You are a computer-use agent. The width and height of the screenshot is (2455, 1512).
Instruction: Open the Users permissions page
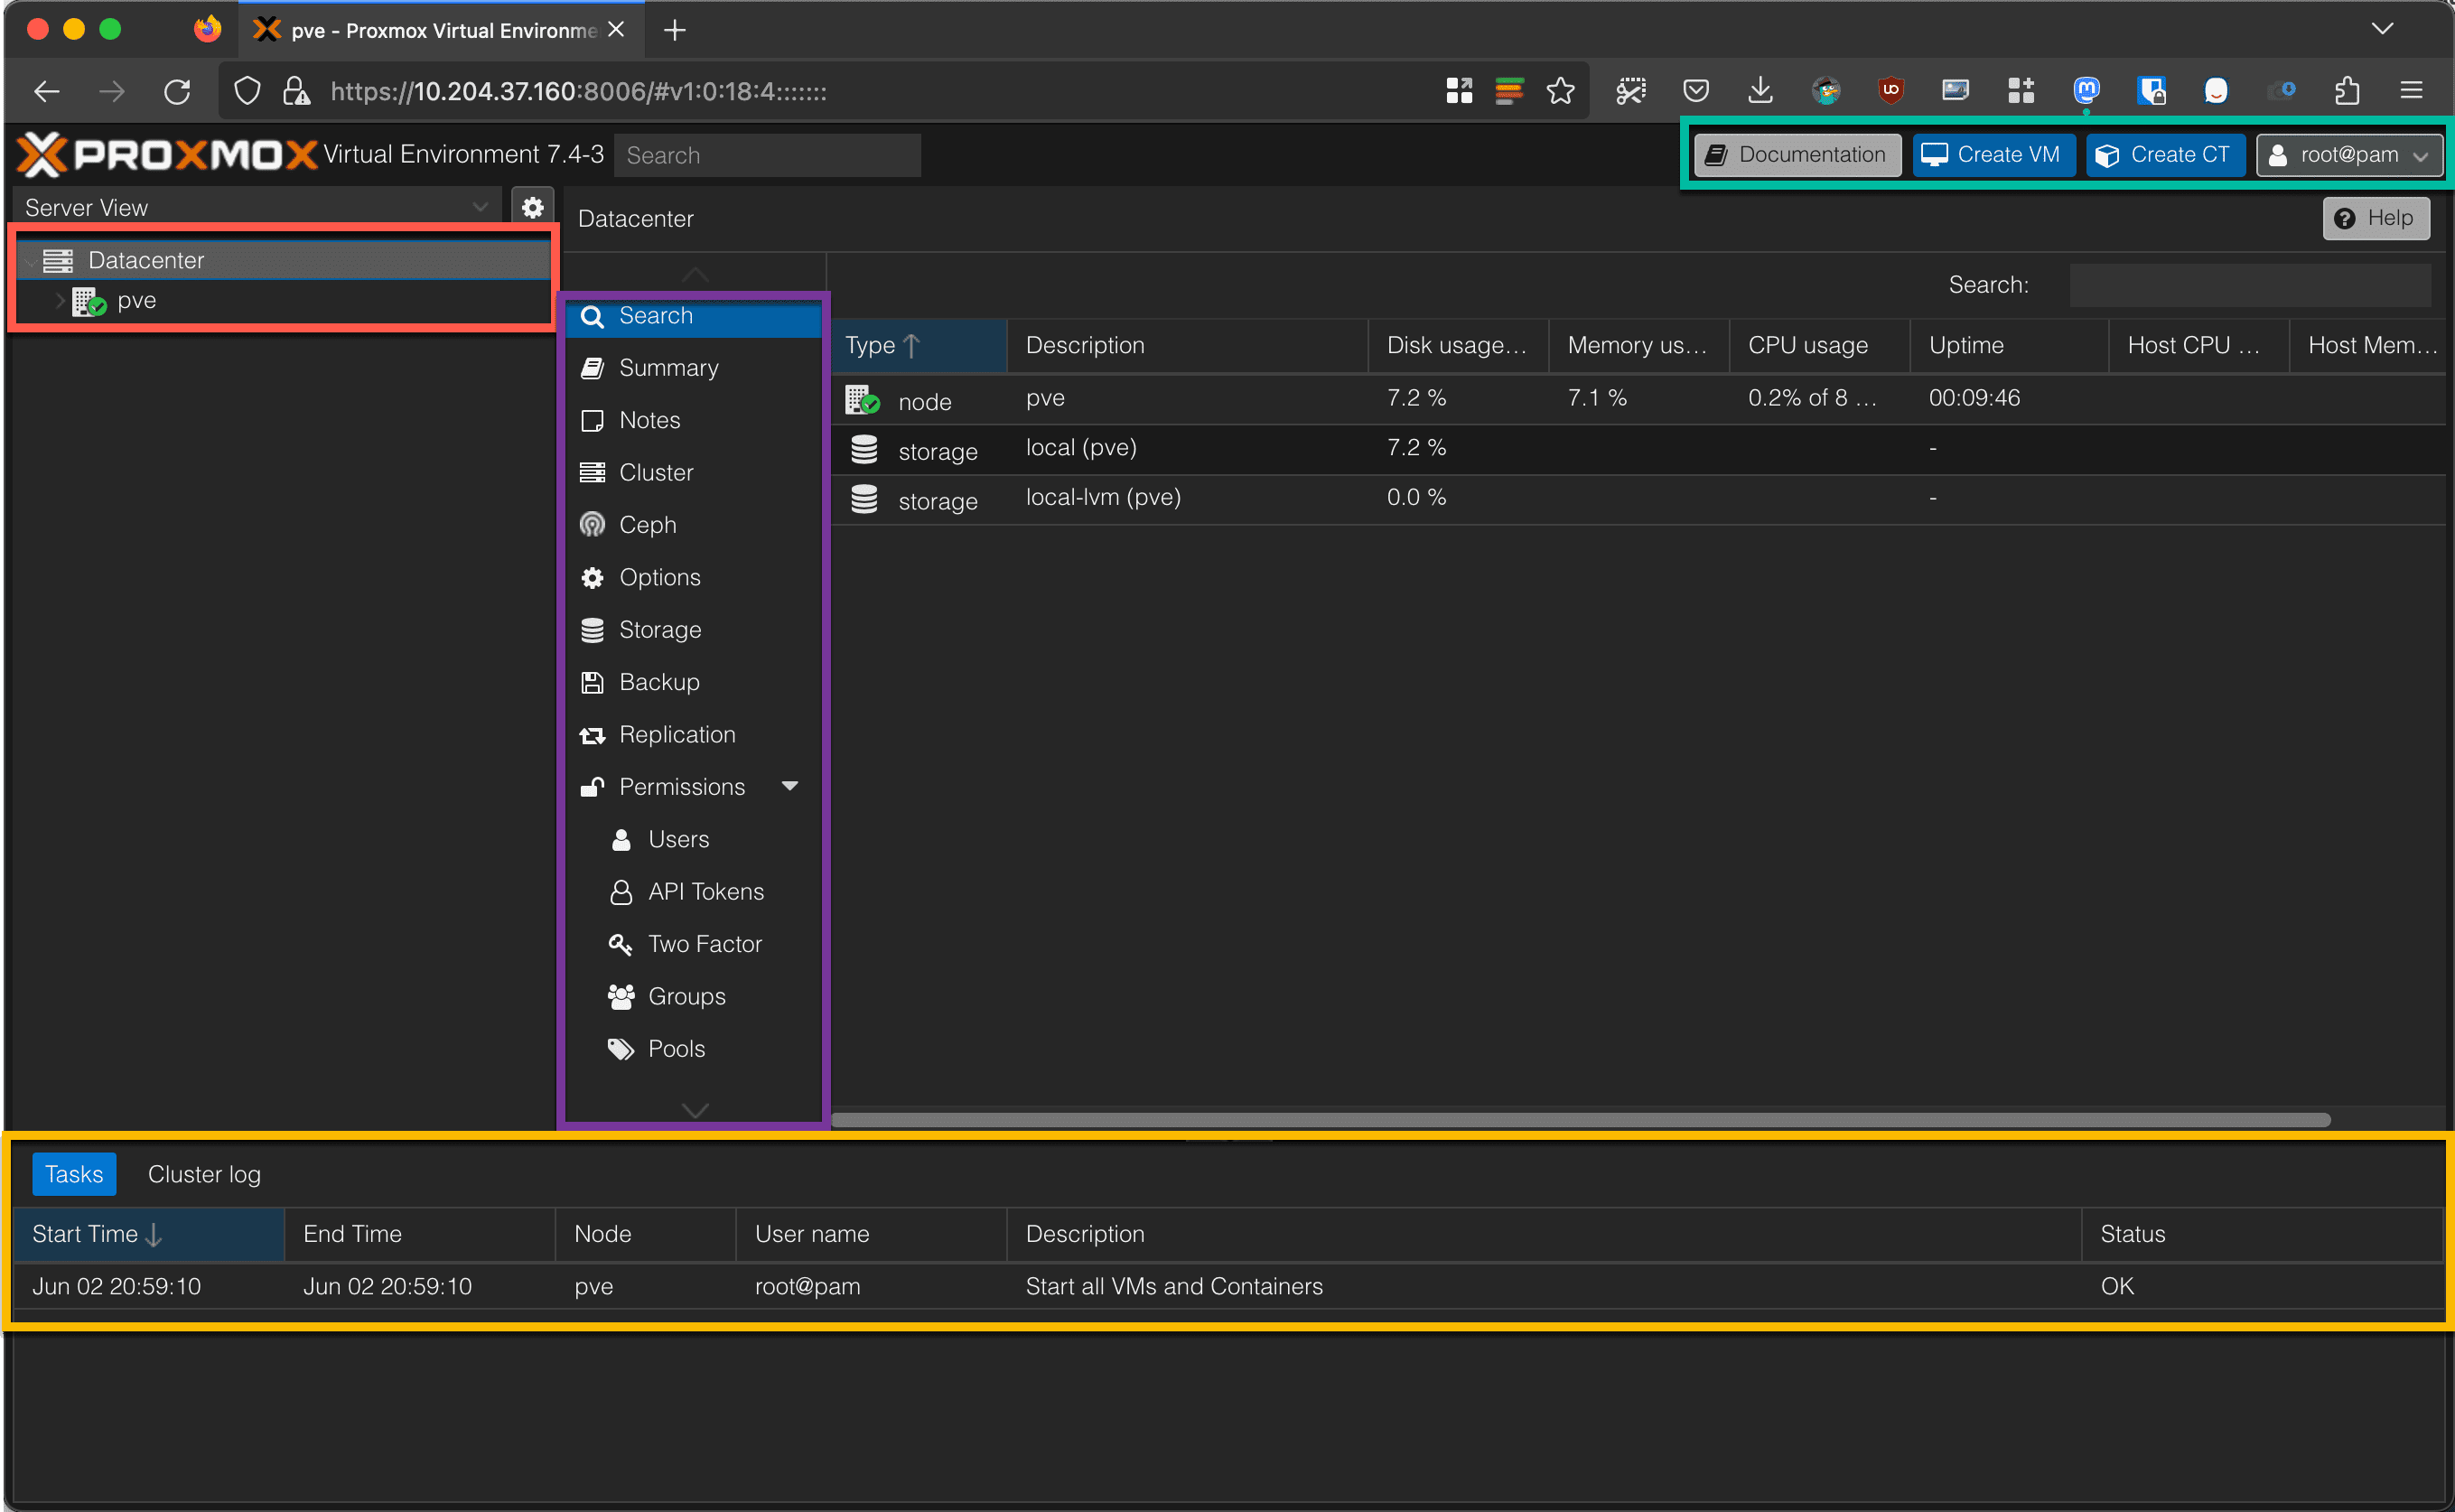click(694, 839)
